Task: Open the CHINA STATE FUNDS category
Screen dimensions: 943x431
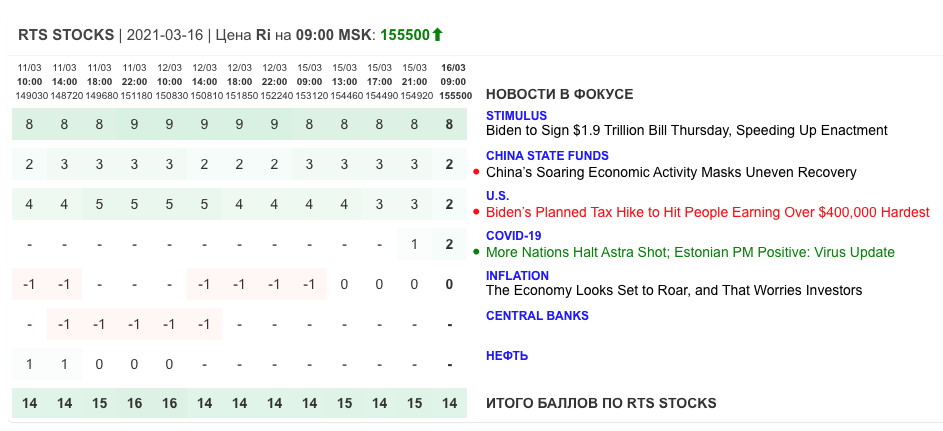Action: 547,156
